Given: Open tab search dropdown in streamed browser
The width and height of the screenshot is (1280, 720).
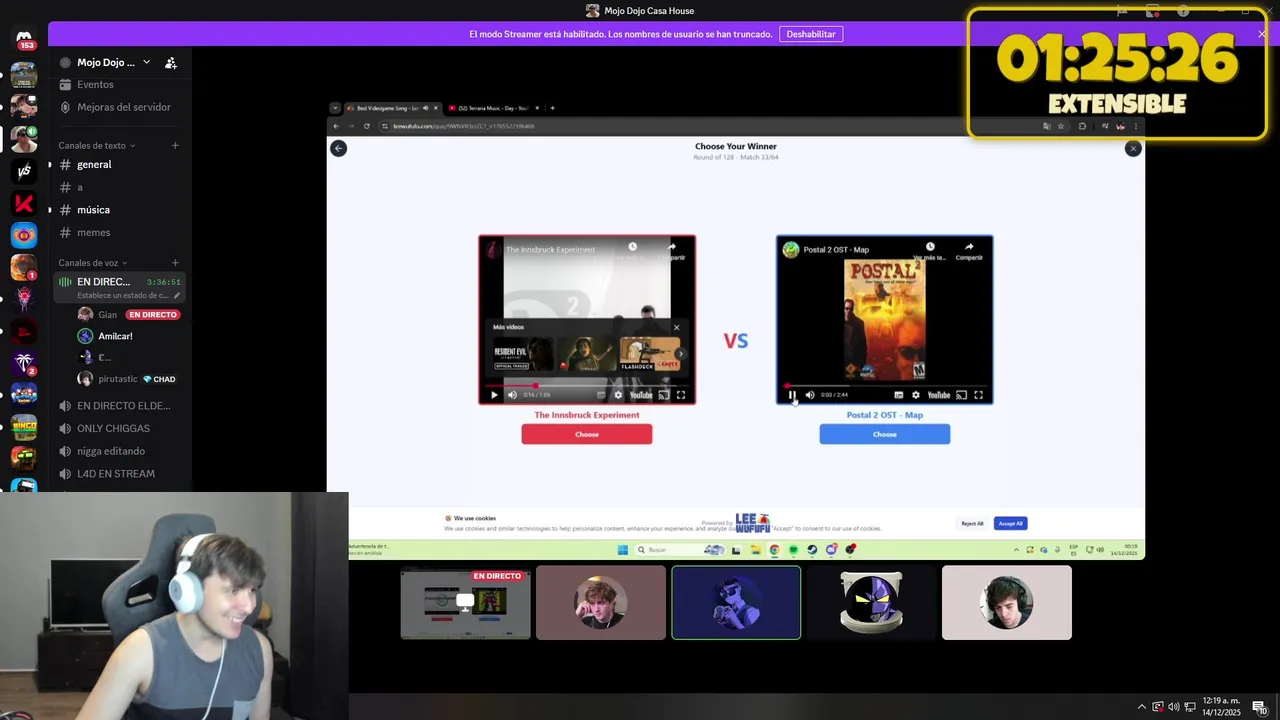Looking at the screenshot, I should tap(335, 108).
